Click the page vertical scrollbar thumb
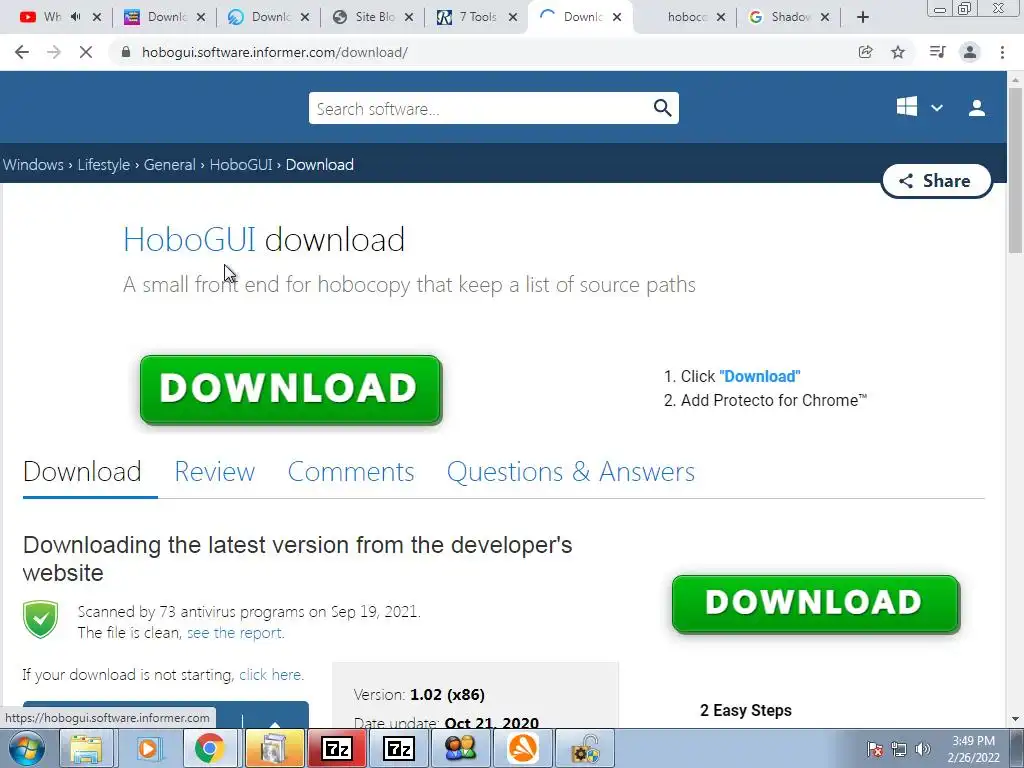 tap(1015, 171)
